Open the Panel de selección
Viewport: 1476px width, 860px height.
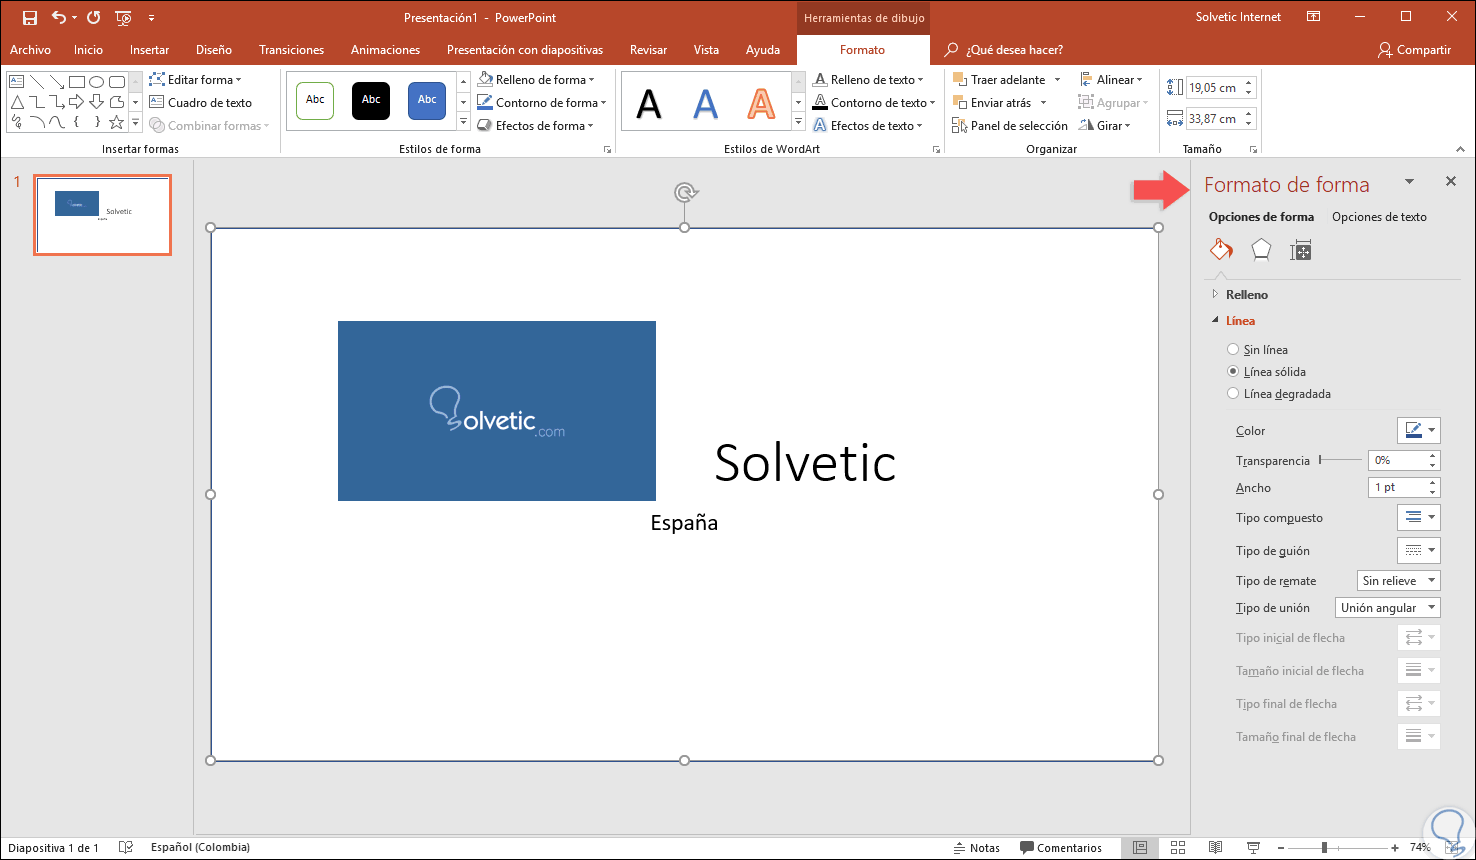tap(1010, 126)
